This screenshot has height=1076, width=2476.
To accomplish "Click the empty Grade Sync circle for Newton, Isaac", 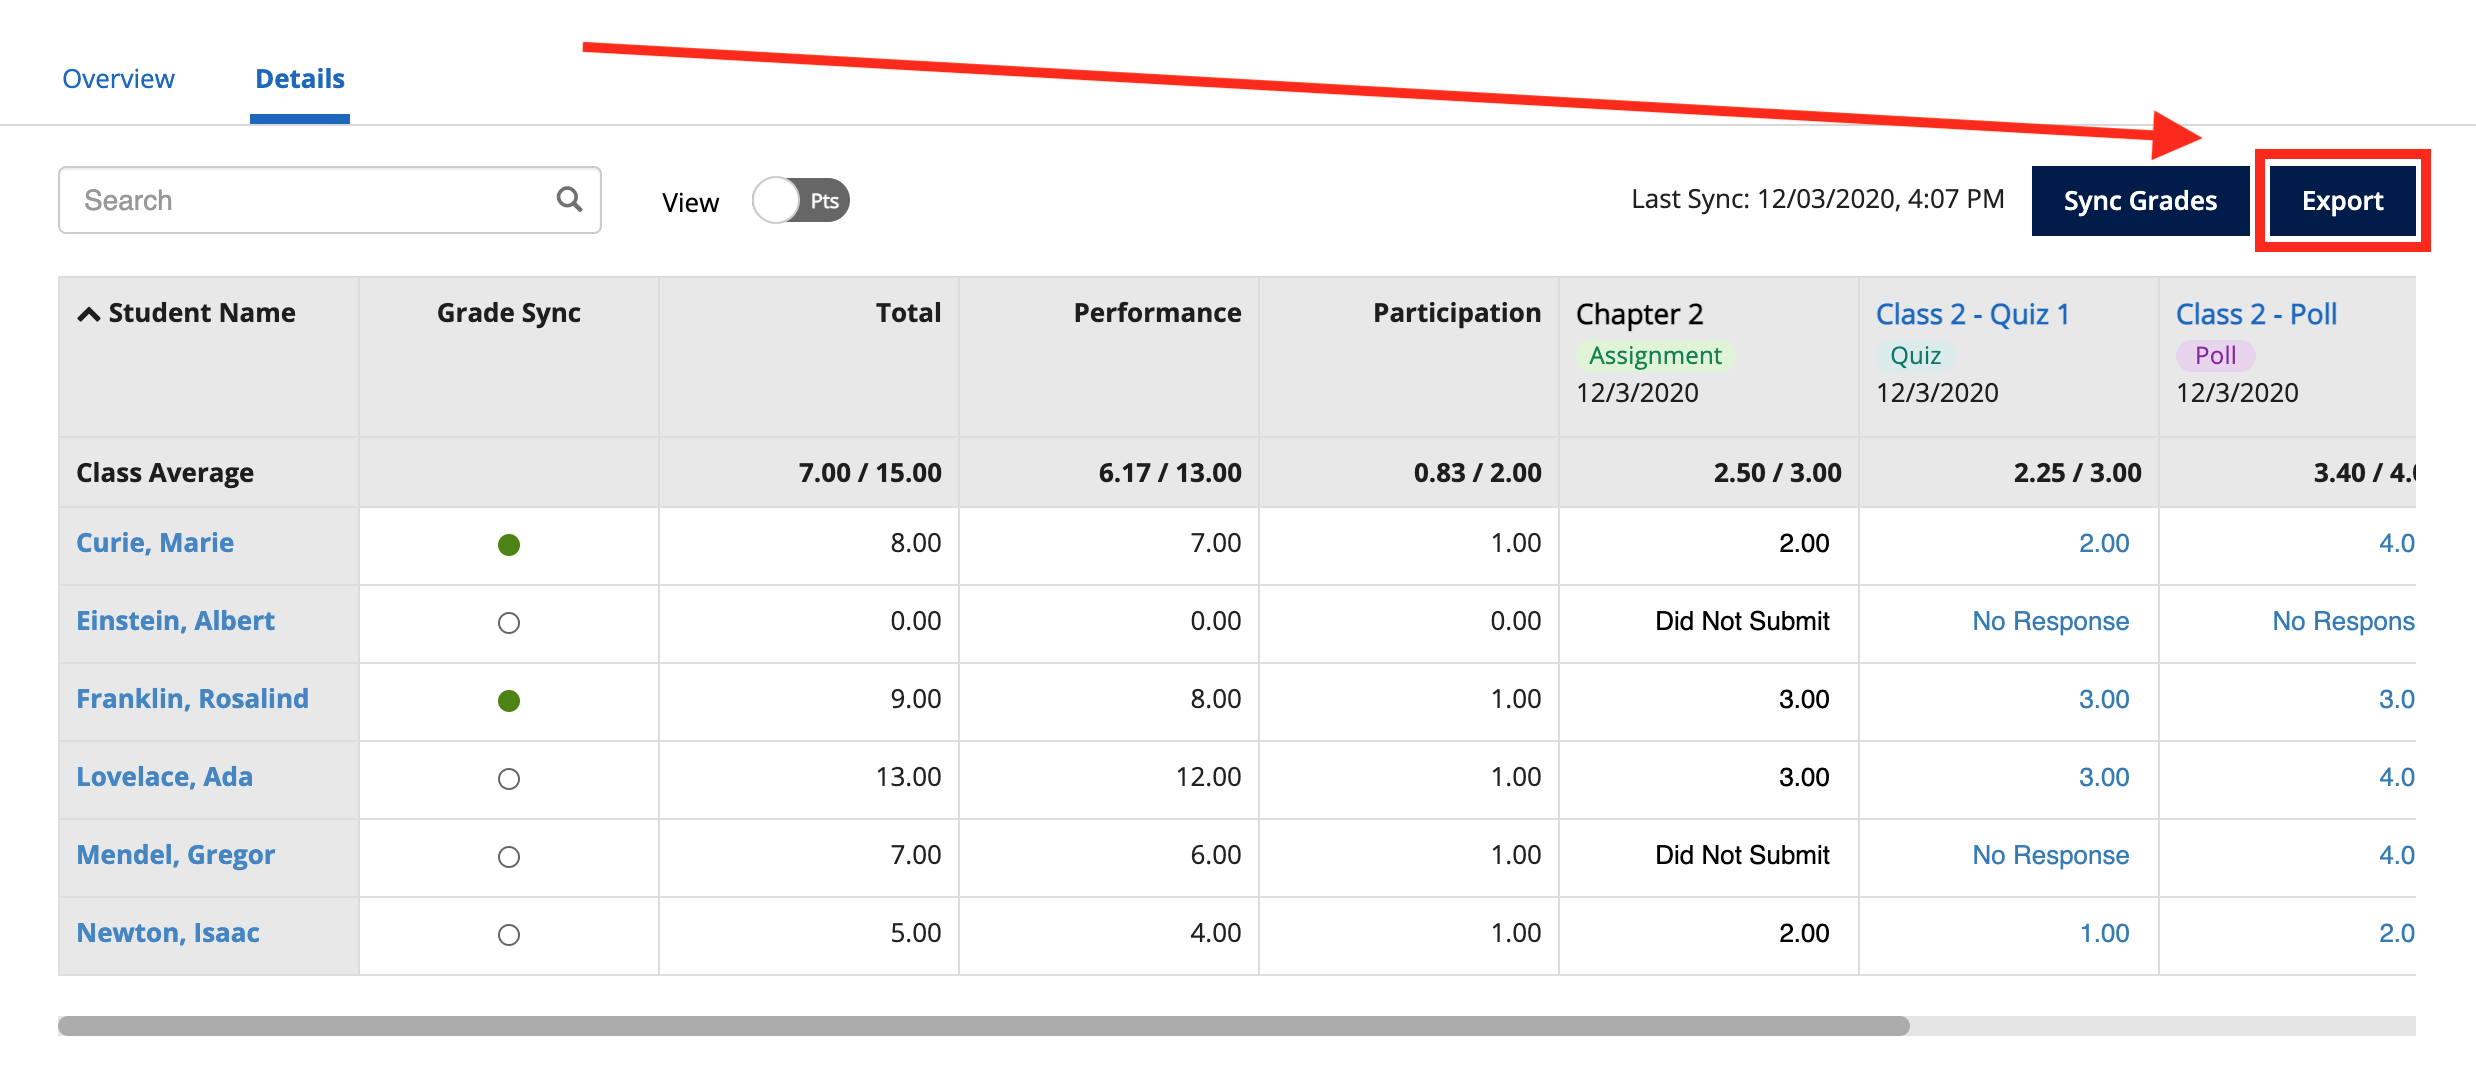I will pyautogui.click(x=509, y=934).
